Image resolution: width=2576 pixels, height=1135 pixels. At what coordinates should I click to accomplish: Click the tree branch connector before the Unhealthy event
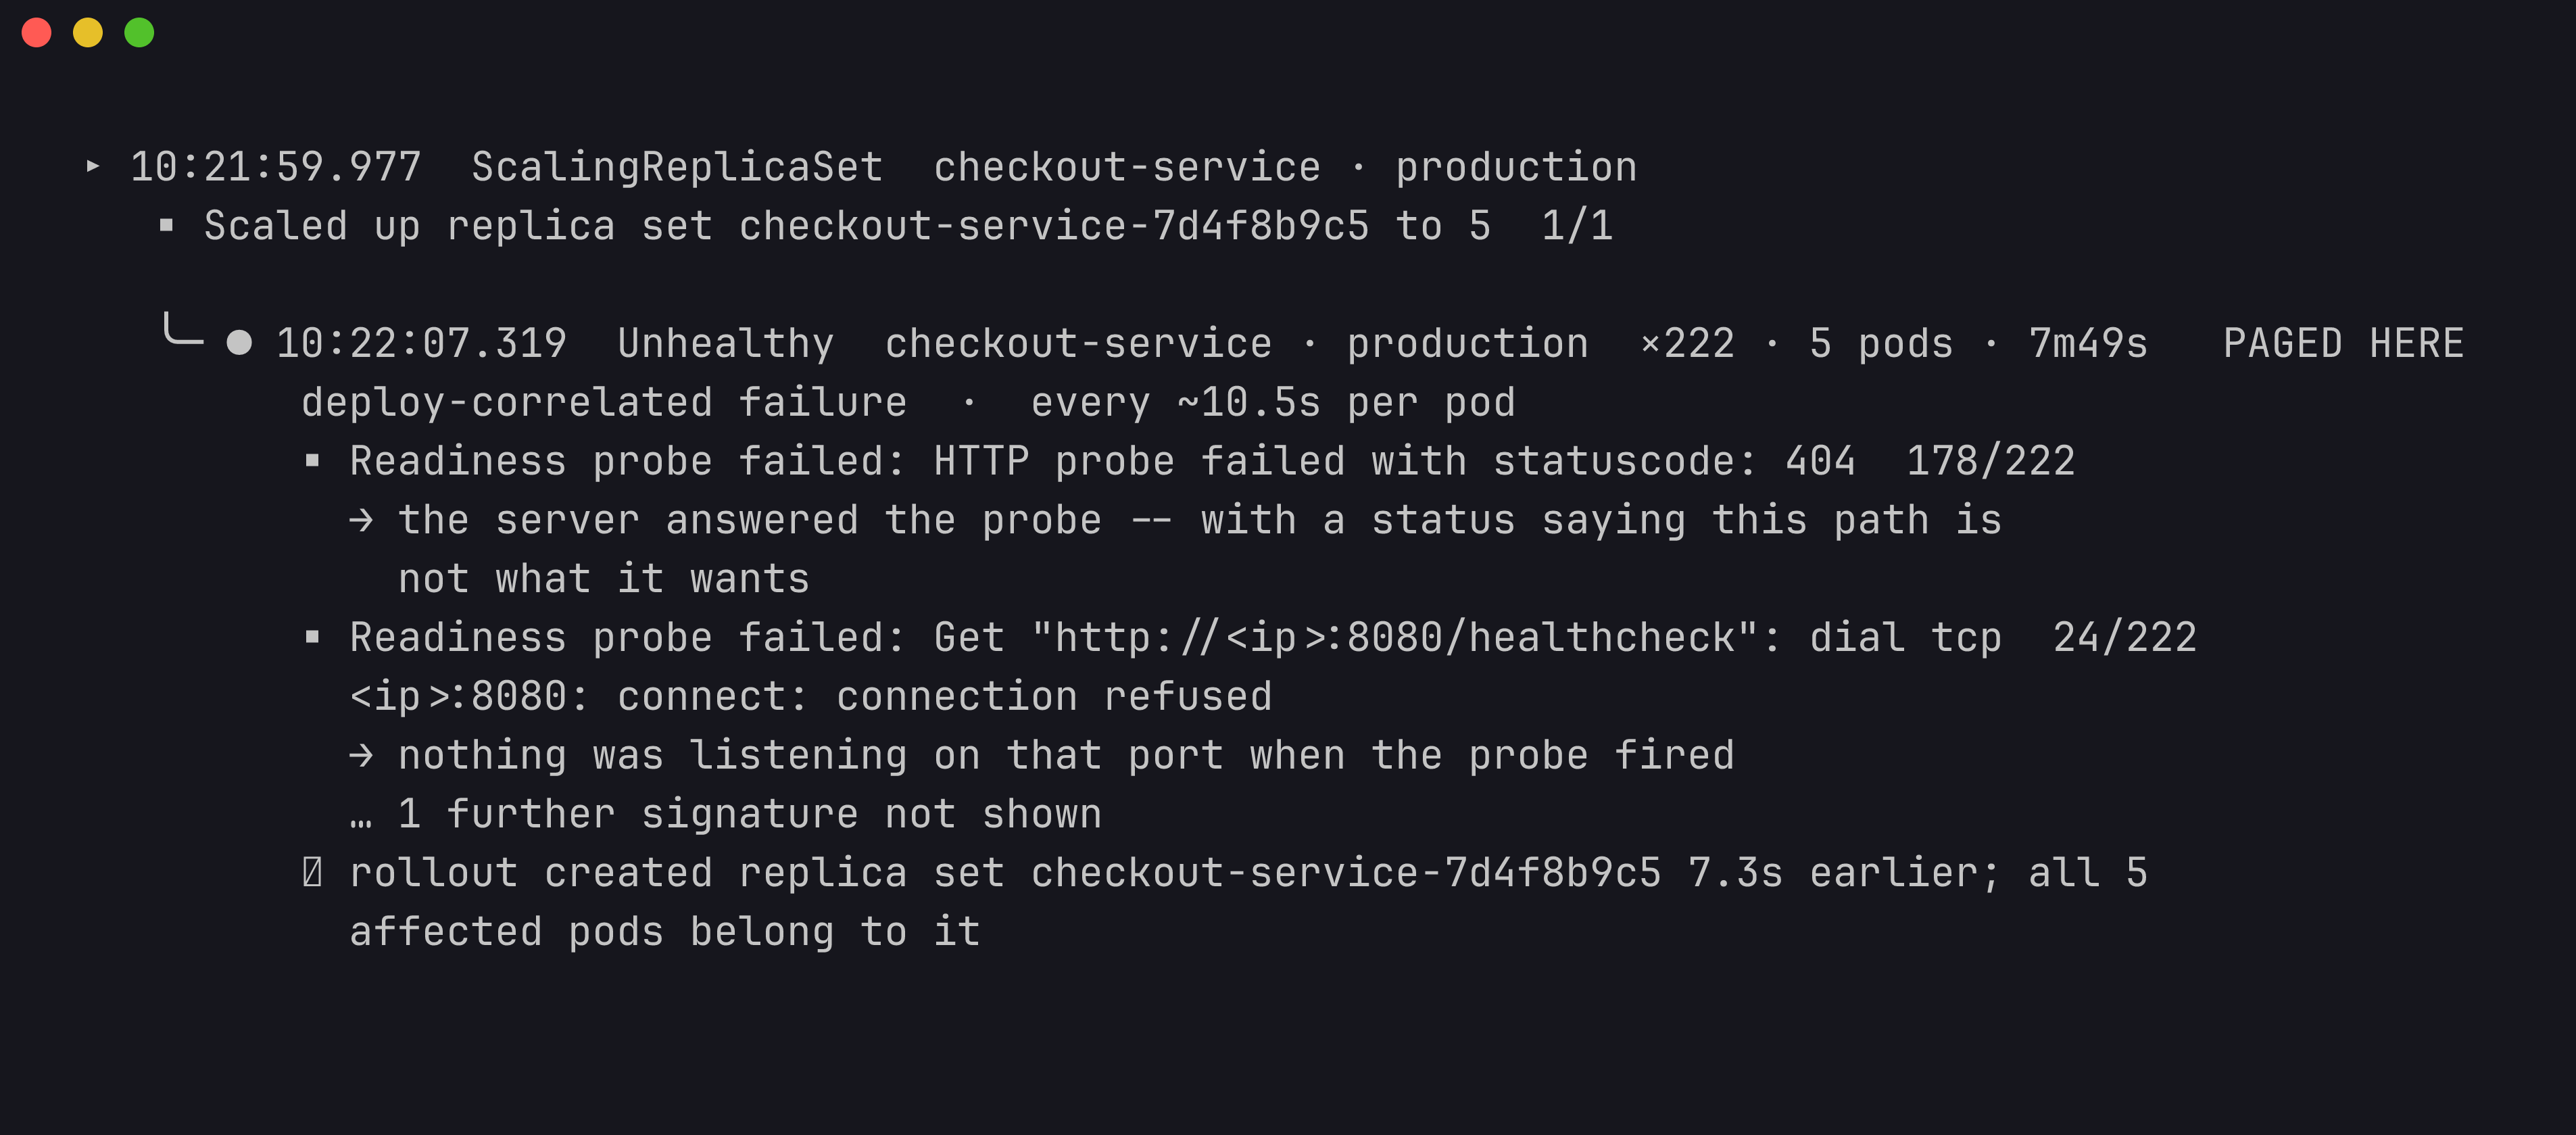[x=183, y=329]
